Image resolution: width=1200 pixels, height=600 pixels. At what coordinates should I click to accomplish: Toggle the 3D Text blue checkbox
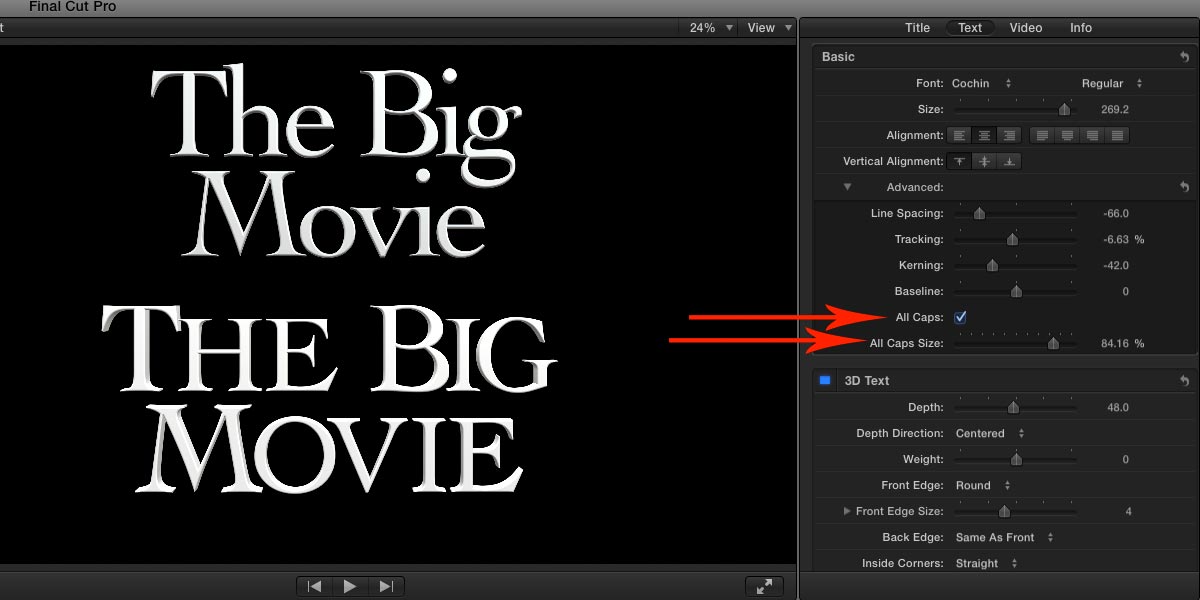pos(825,380)
